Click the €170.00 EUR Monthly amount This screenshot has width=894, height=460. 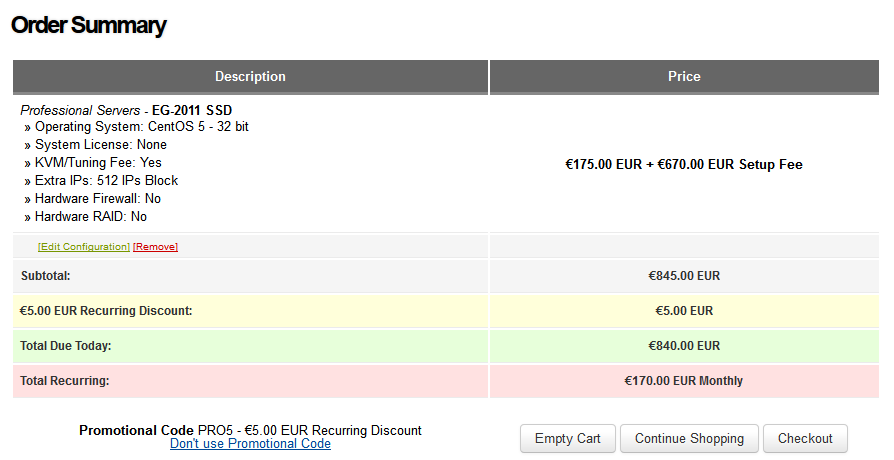click(684, 381)
